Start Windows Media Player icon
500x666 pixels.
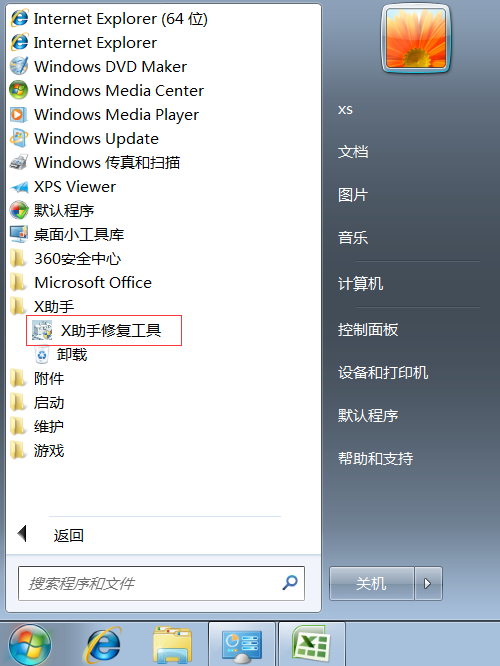19,114
